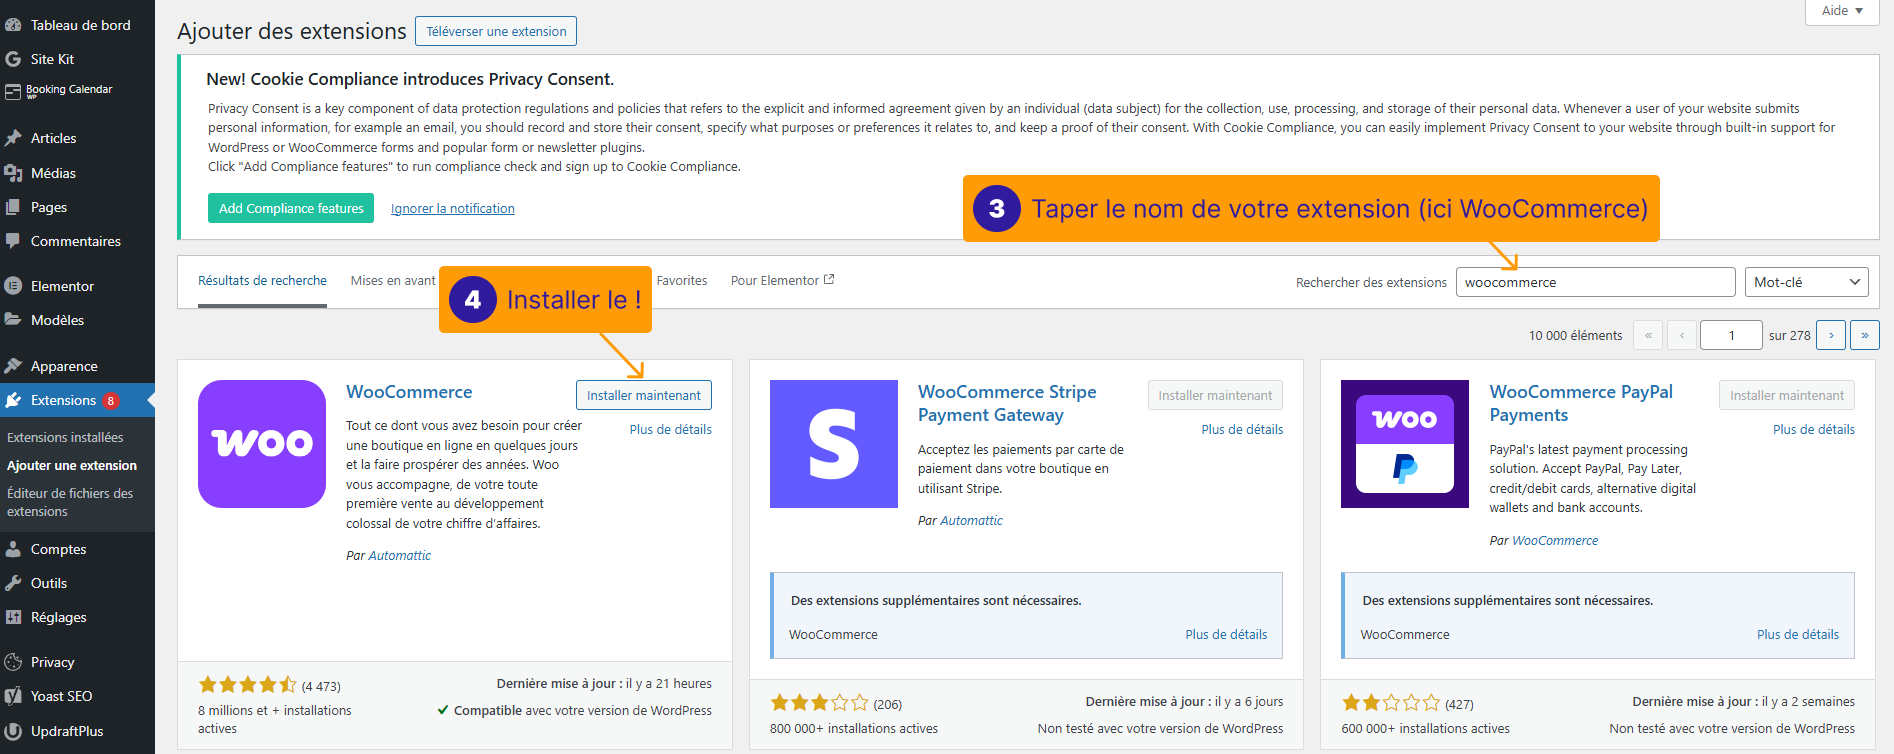Click the UpdraftPlus icon
The height and width of the screenshot is (754, 1894).
(x=13, y=731)
